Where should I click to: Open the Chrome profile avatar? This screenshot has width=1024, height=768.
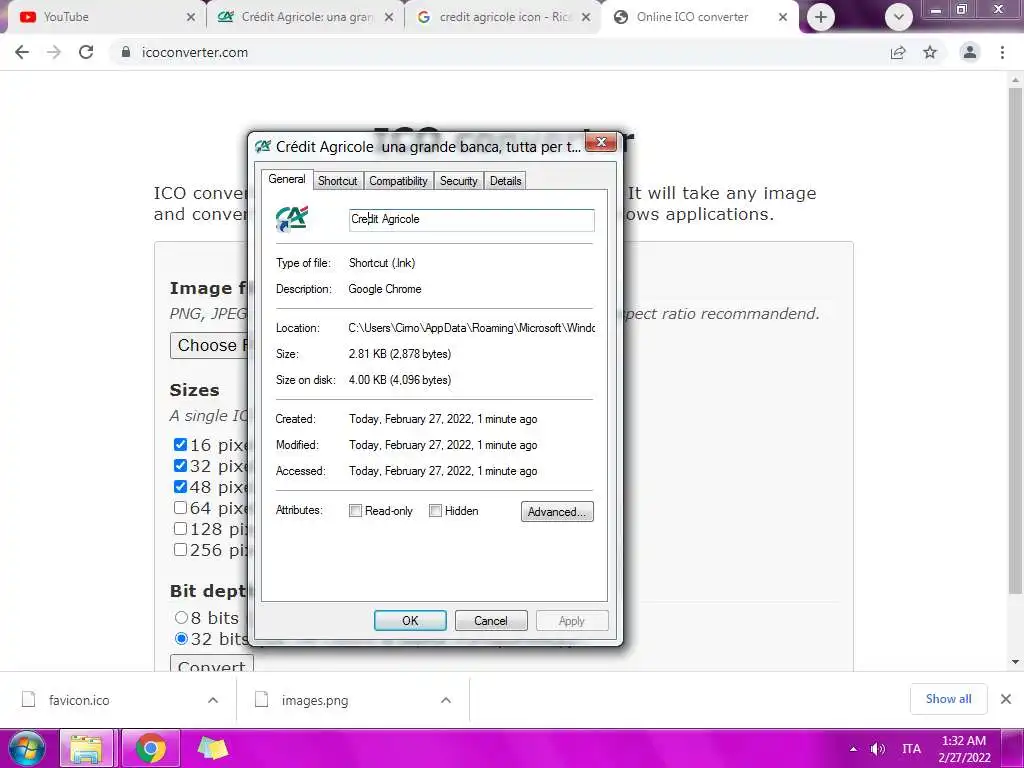tap(970, 52)
